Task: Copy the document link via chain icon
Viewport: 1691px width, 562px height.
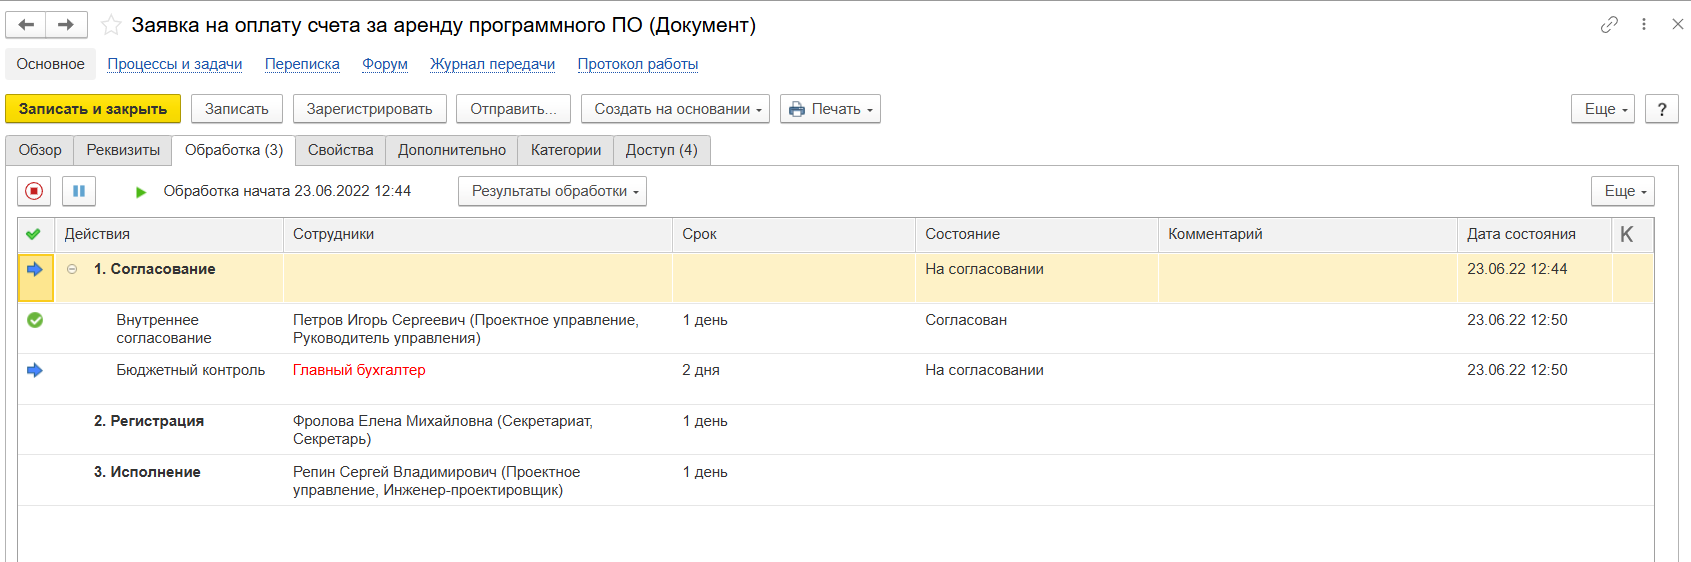Action: 1609,25
